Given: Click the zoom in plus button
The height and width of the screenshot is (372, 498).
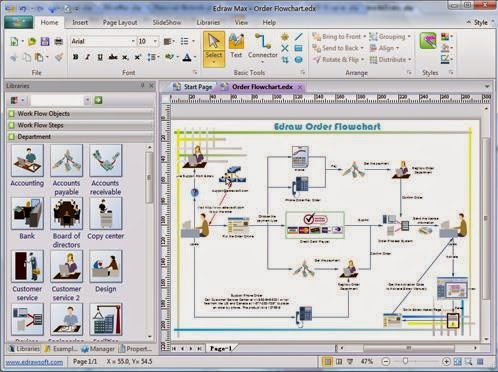Looking at the screenshot, I should [446, 361].
